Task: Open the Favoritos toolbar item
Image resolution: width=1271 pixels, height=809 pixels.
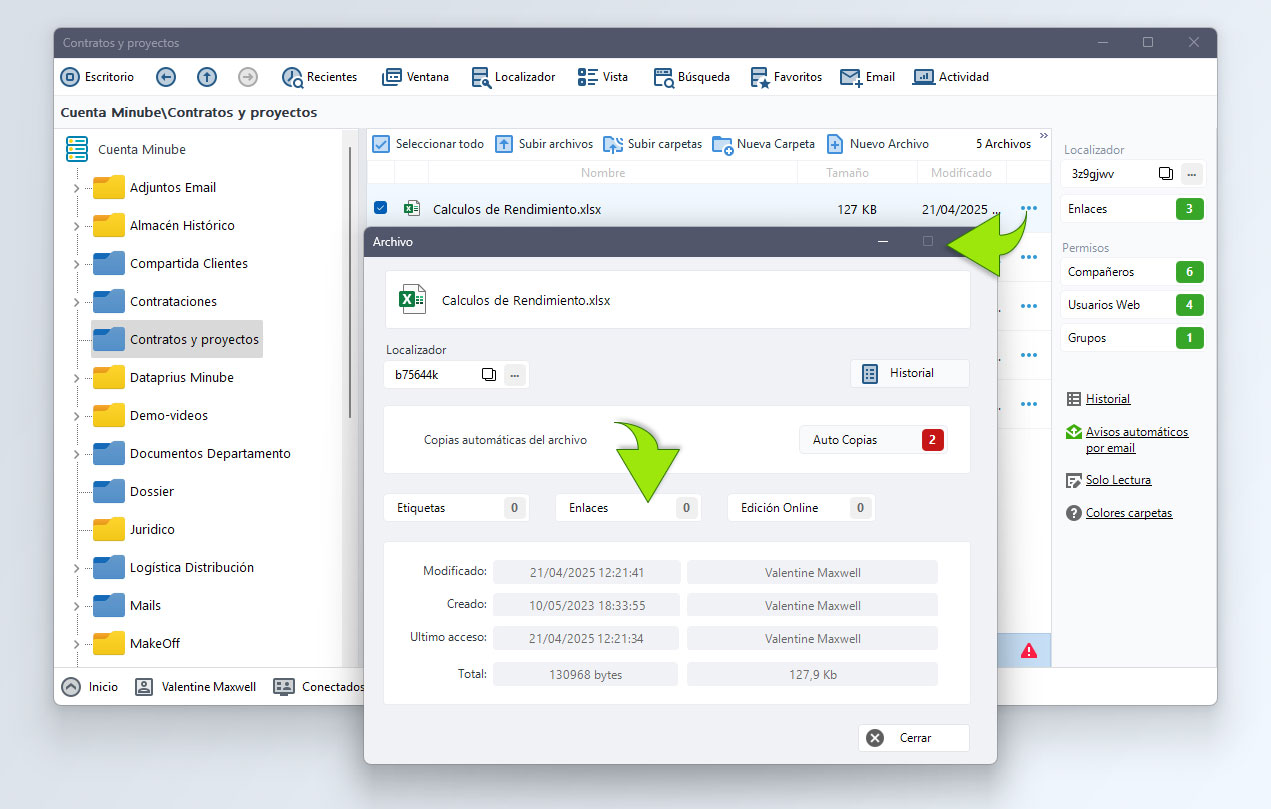Action: (x=785, y=77)
